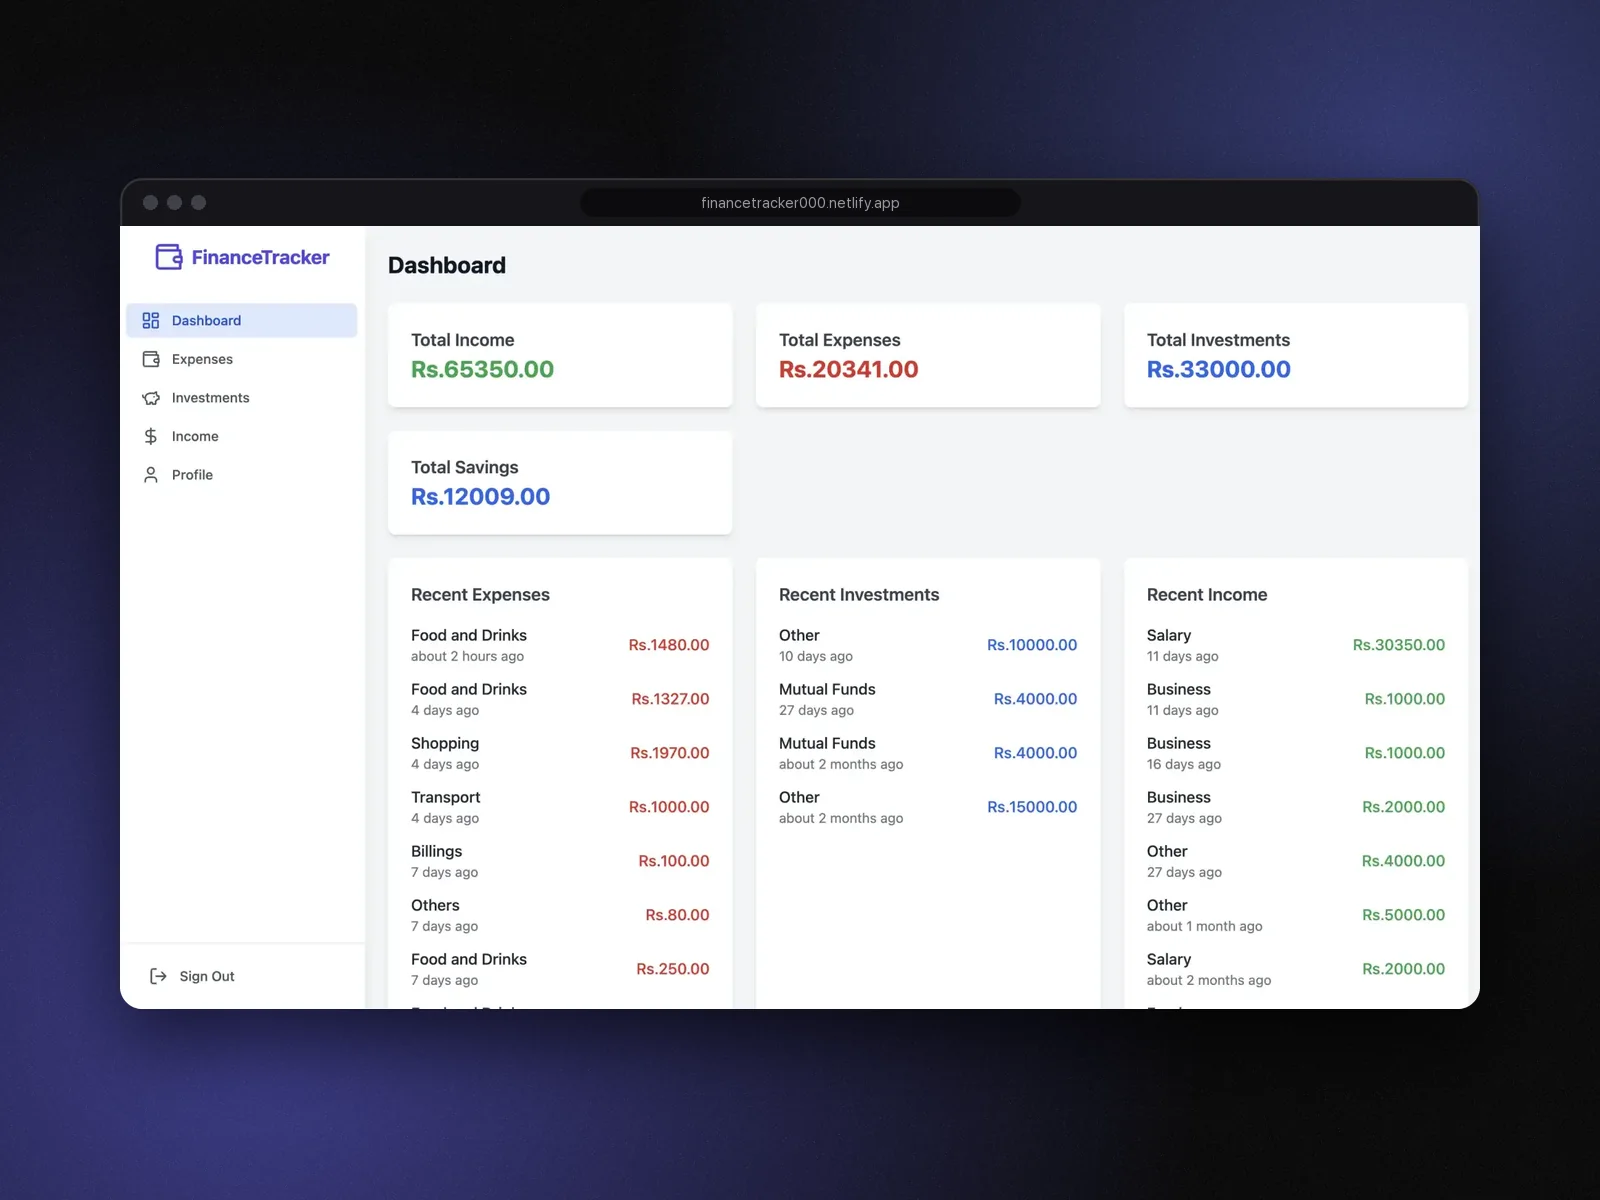Click the income amount Rs.4000.00

[1403, 861]
